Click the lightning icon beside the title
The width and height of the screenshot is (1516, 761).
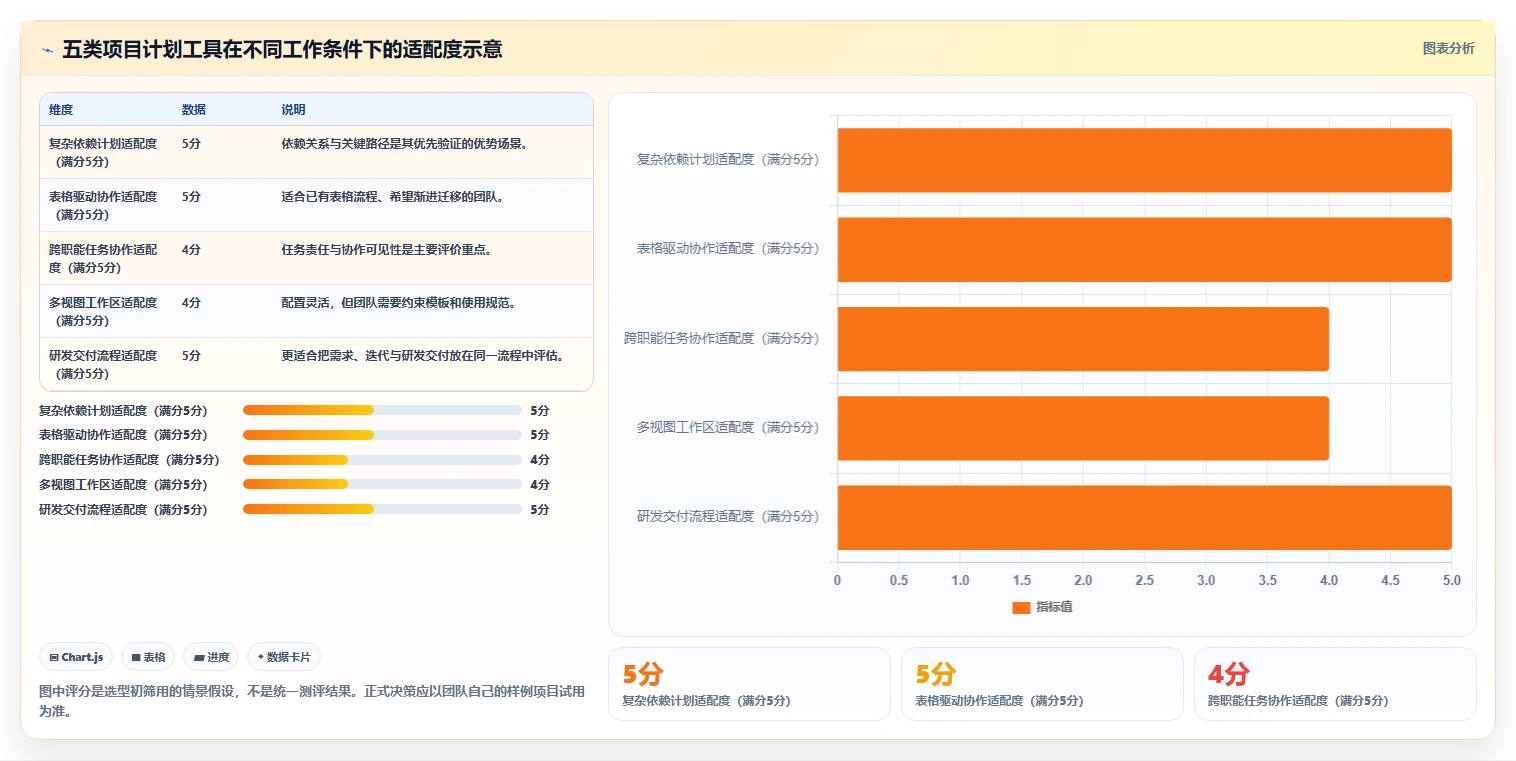[48, 50]
